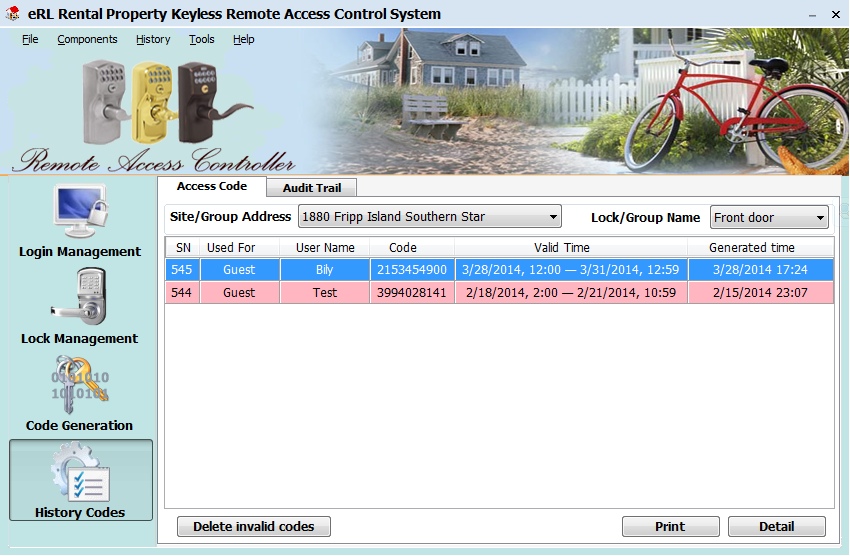The image size is (850, 556).
Task: Select user name cell Bily
Action: (325, 270)
